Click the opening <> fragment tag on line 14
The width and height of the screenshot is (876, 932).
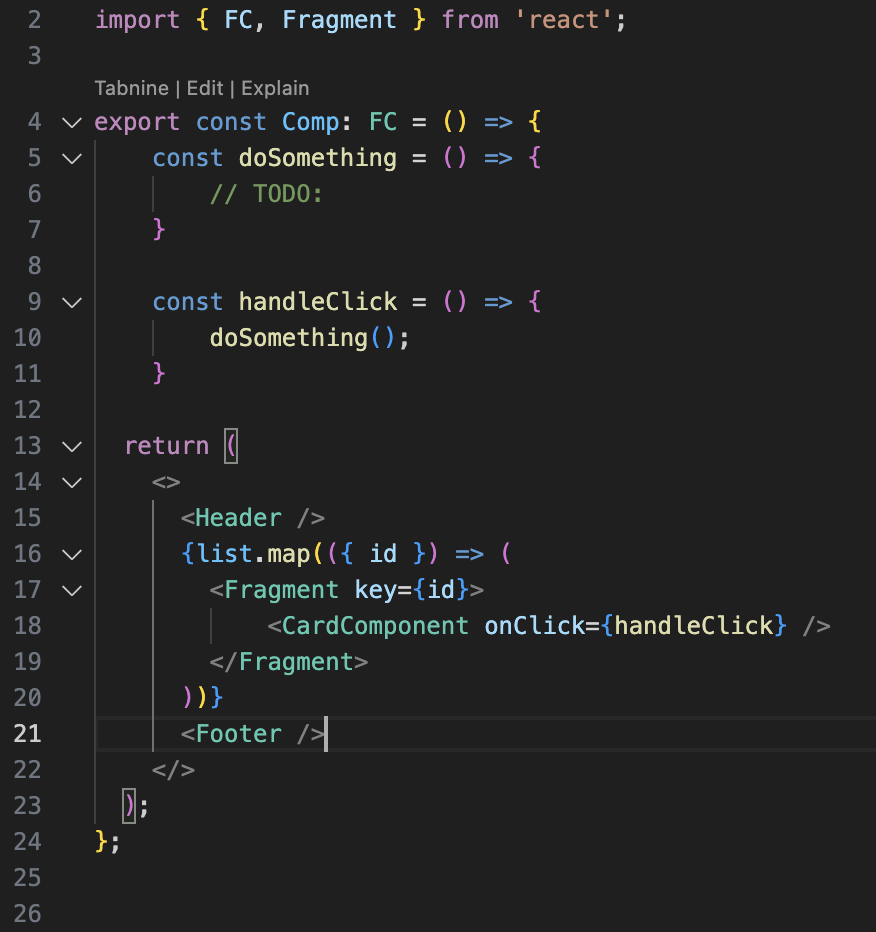tap(166, 483)
